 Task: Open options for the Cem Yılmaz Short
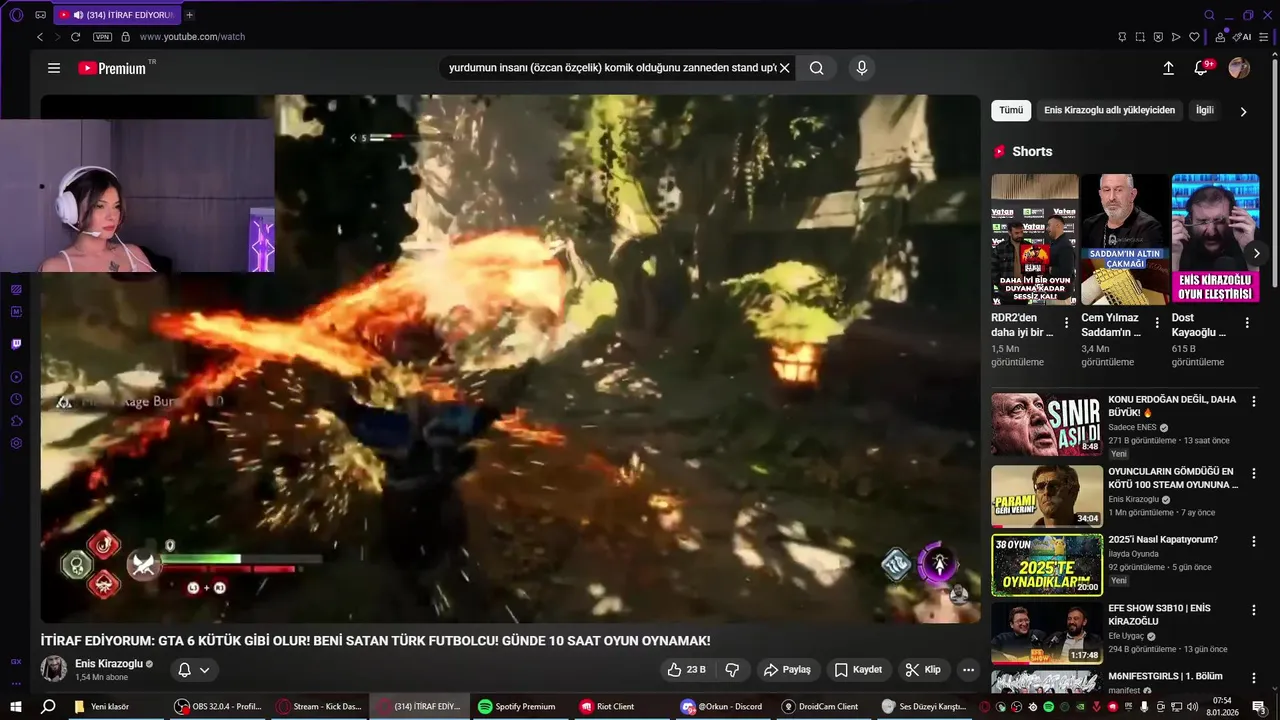(x=1157, y=323)
